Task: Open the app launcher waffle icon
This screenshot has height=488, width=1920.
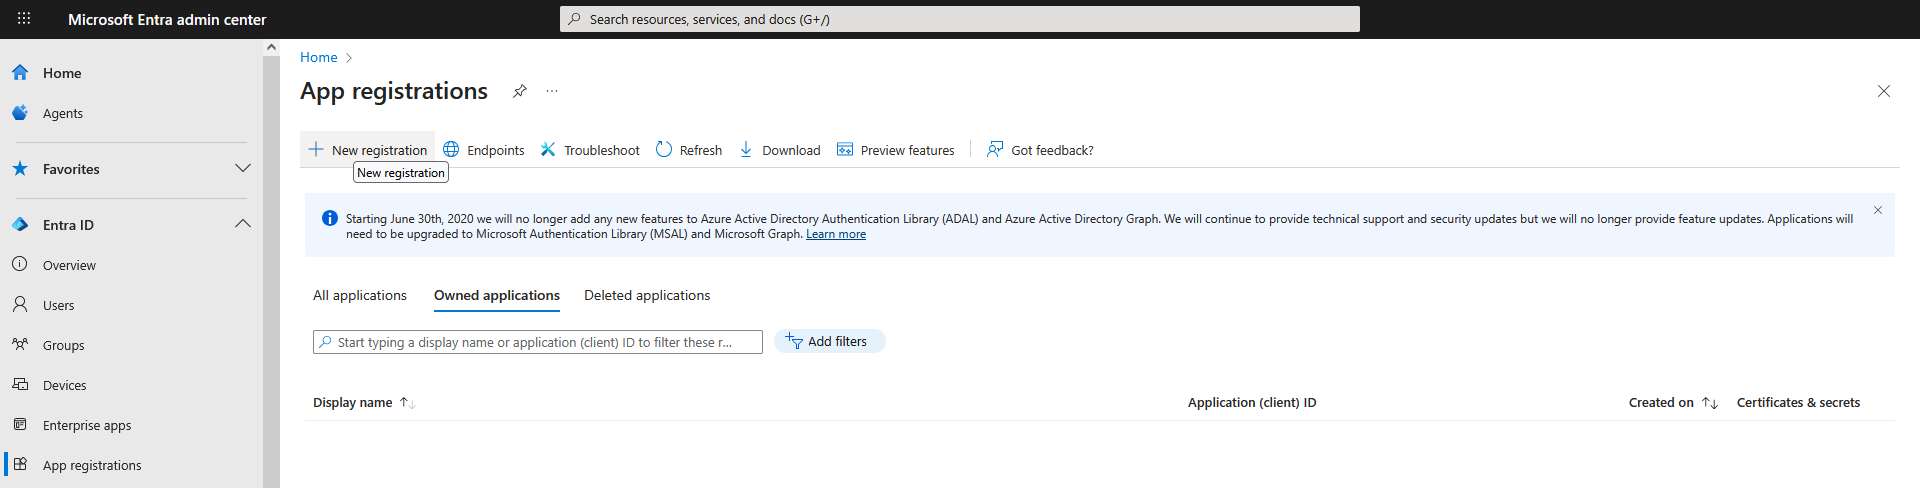Action: coord(24,19)
